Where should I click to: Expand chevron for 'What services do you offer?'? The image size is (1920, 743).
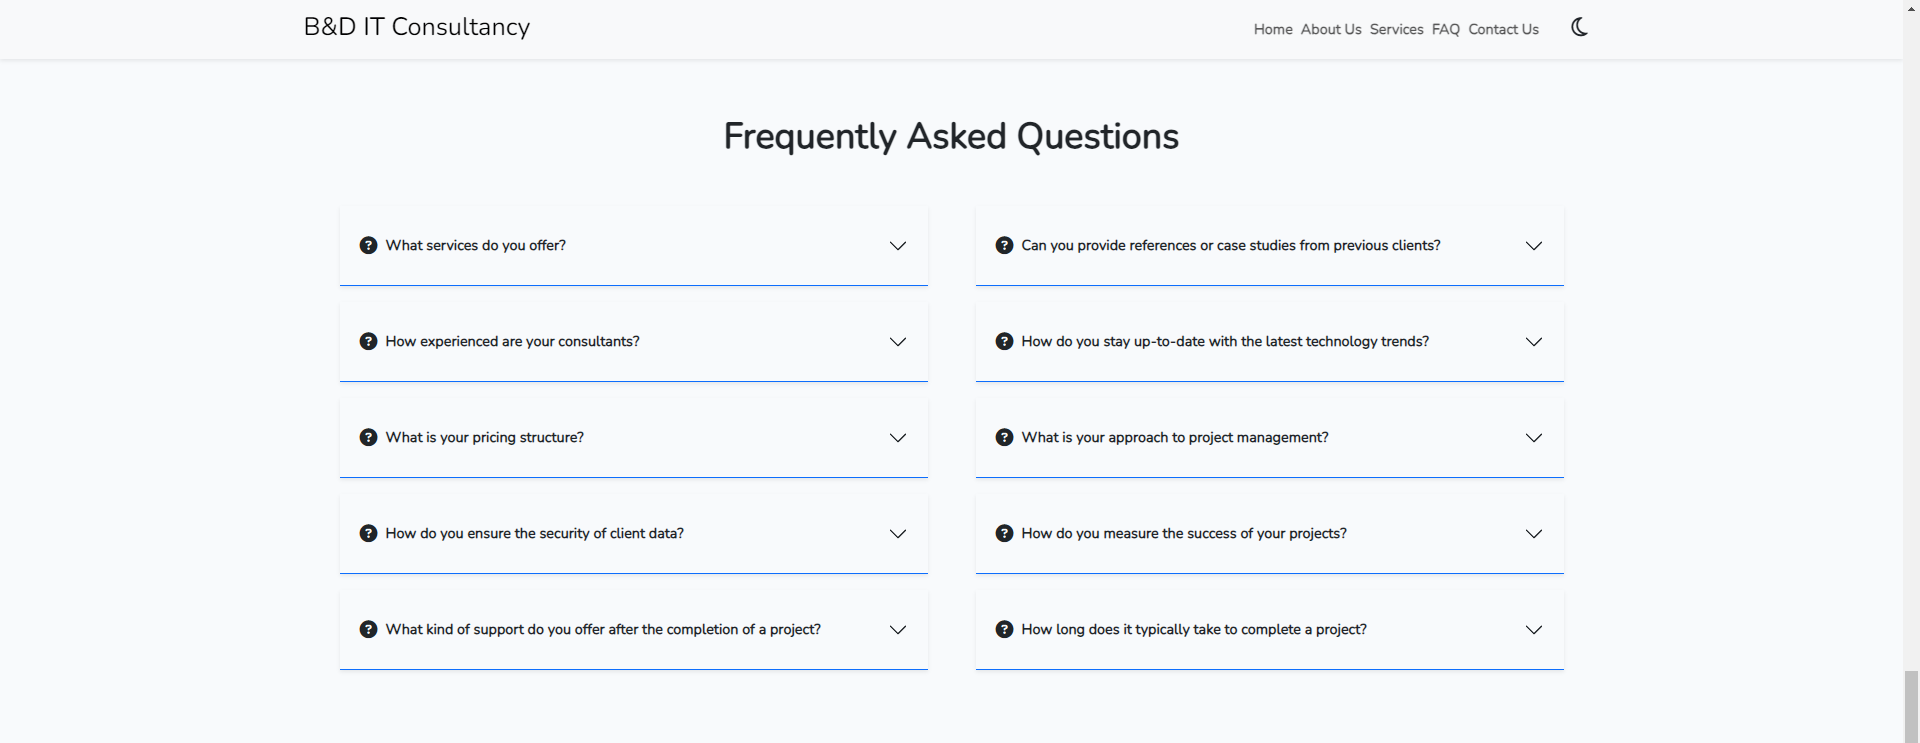(x=898, y=246)
